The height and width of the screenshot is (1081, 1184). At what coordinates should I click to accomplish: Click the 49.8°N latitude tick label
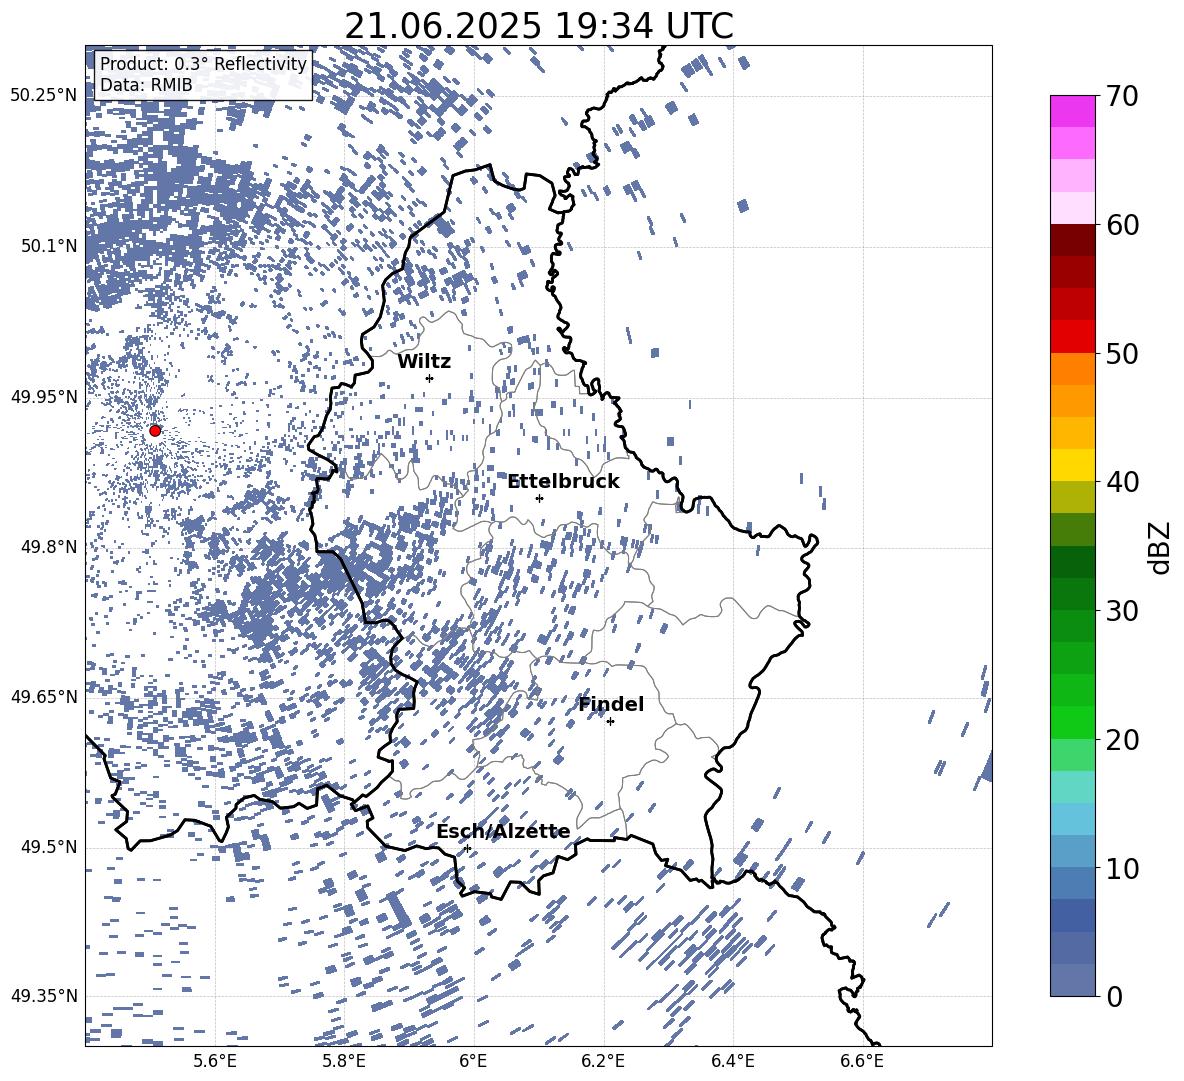click(49, 547)
